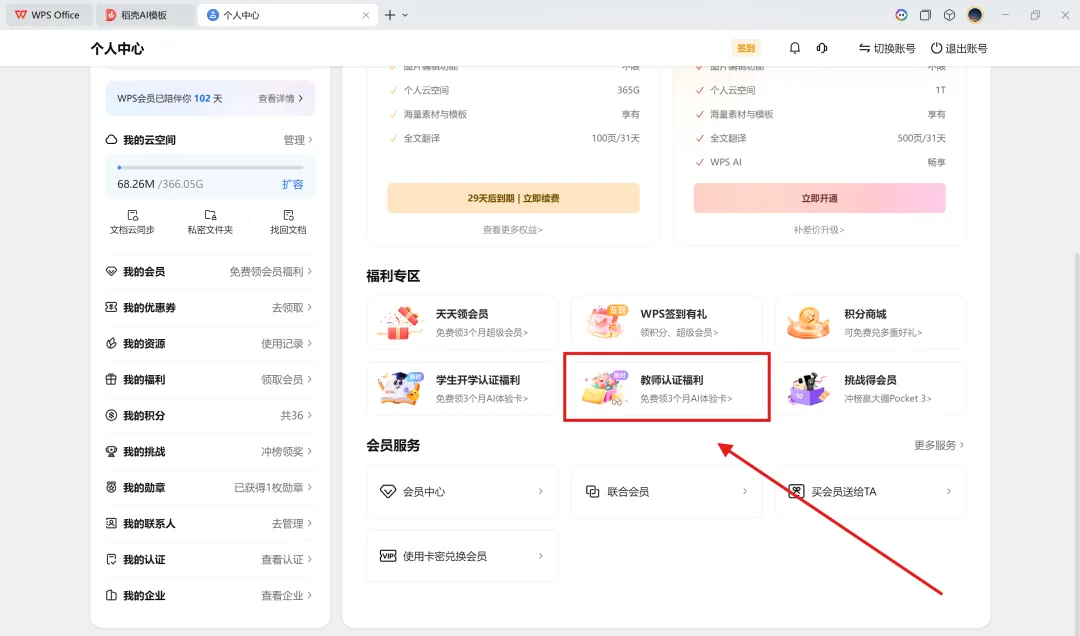Screen dimensions: 1080x636
Task: Open the 查看更多权益 link
Action: (512, 229)
